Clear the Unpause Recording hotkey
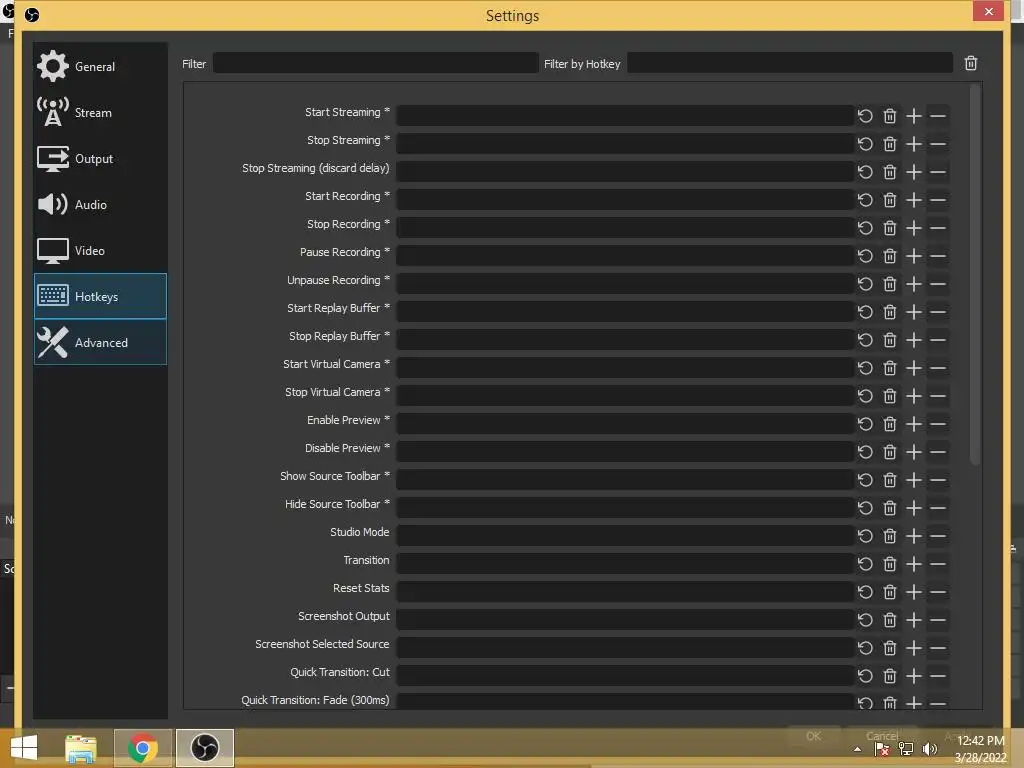The height and width of the screenshot is (768, 1024). click(889, 284)
